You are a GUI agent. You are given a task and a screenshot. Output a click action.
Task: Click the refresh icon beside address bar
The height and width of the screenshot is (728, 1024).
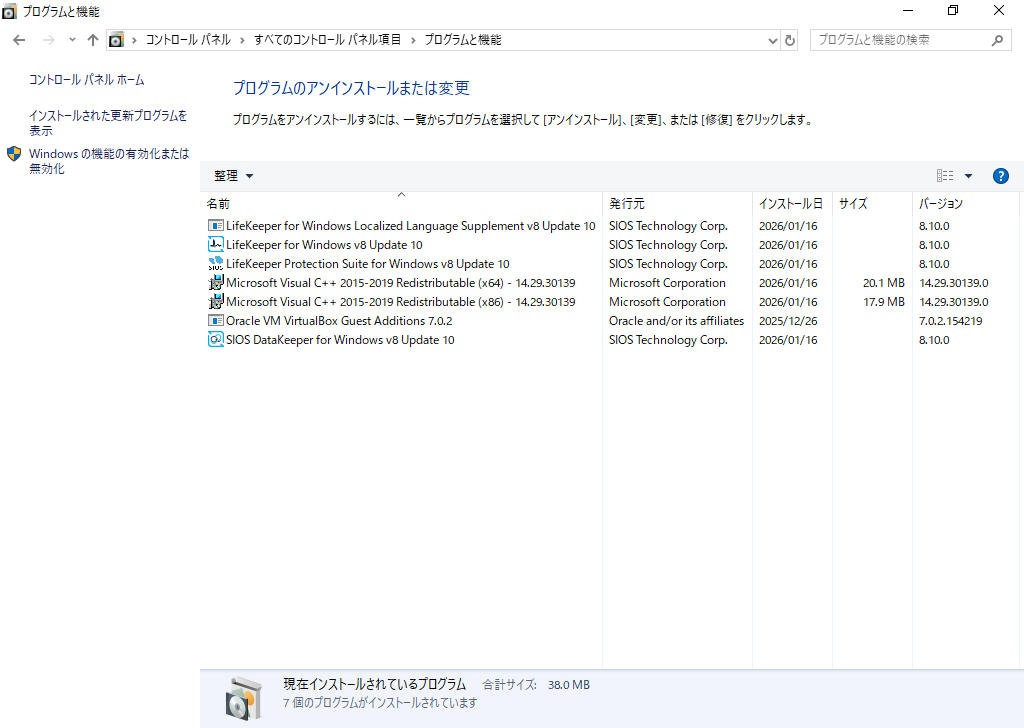[x=790, y=40]
